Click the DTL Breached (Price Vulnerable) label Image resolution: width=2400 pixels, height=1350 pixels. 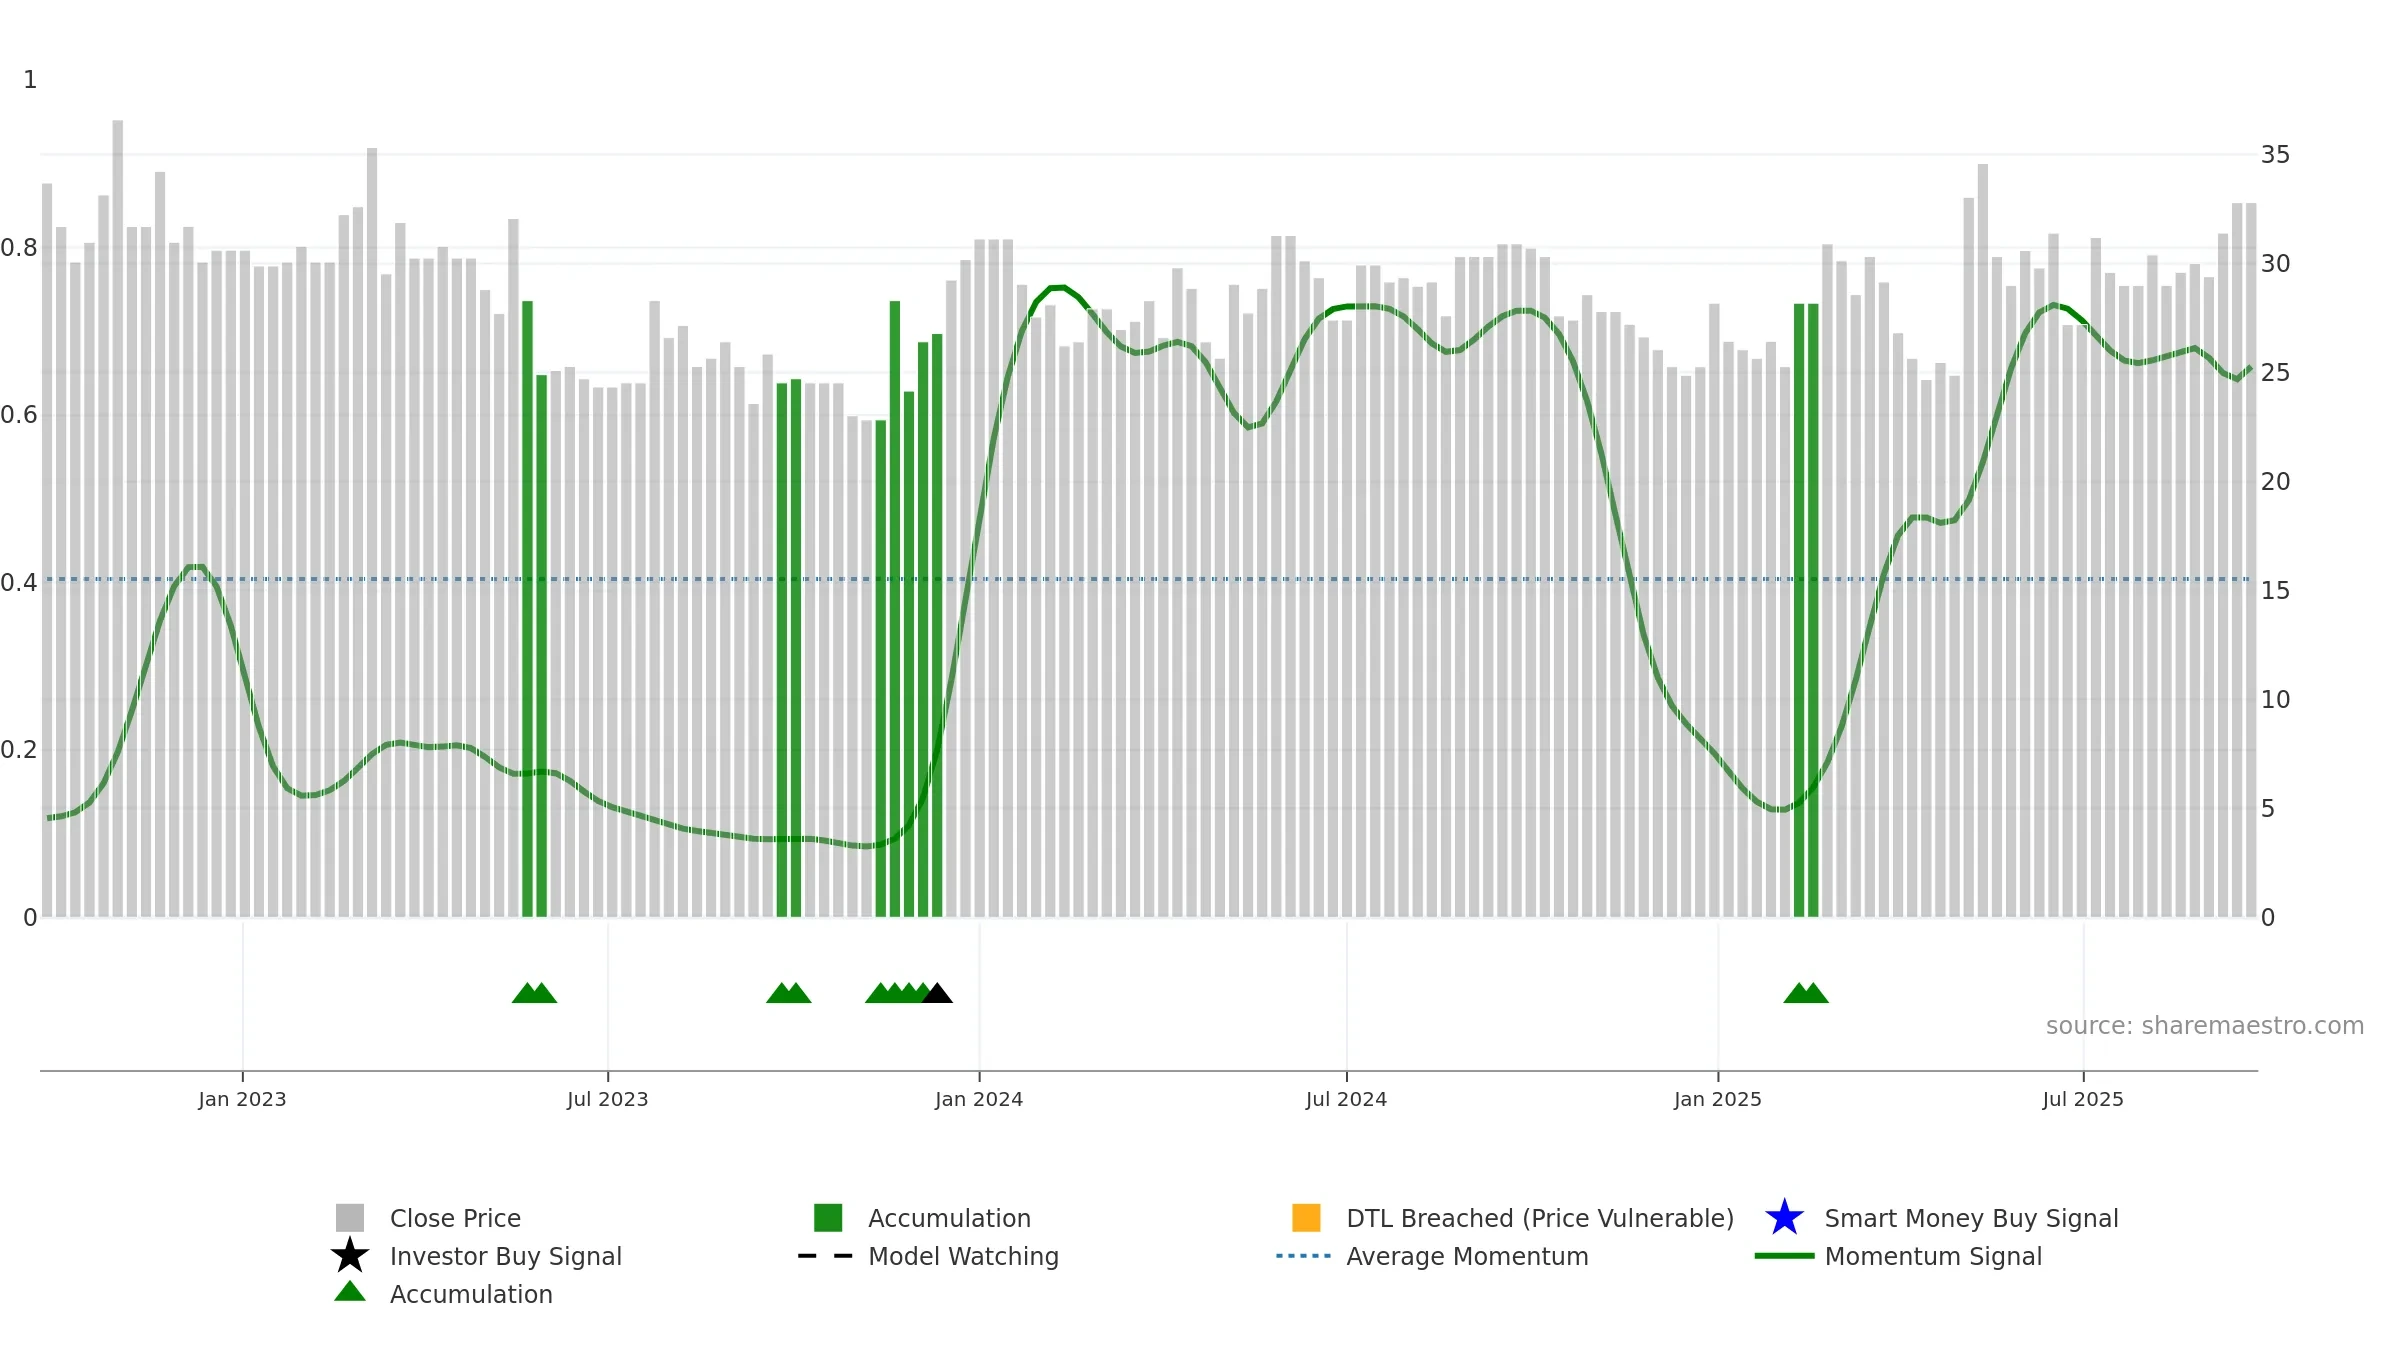[1540, 1218]
